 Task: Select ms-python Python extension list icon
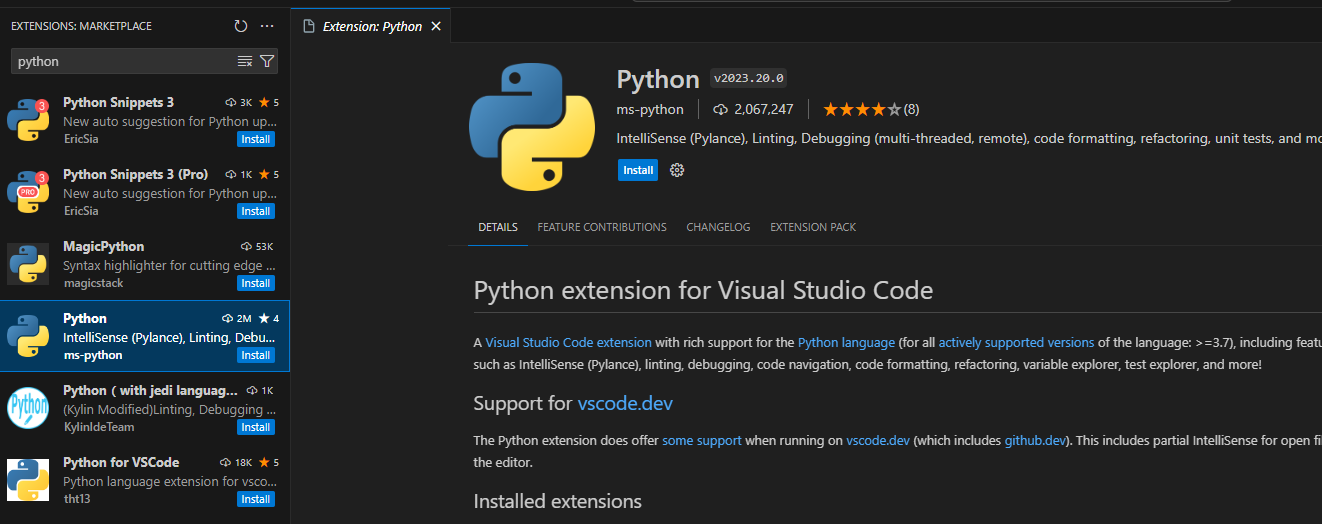(28, 336)
